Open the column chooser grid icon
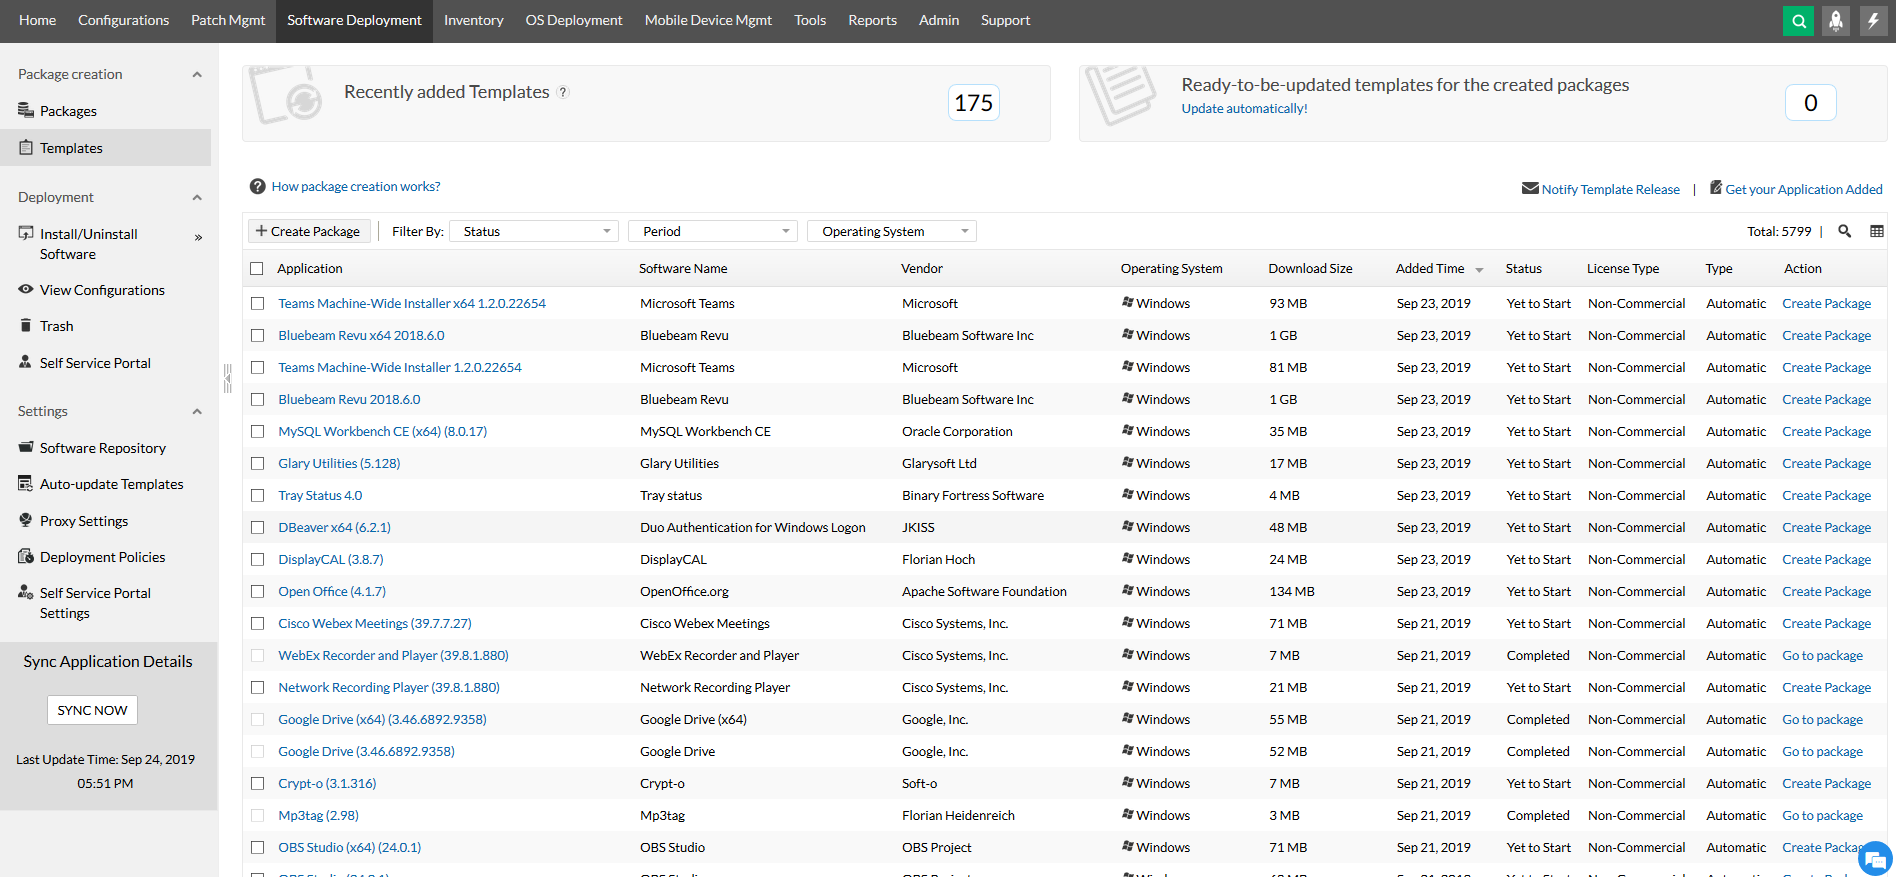The width and height of the screenshot is (1896, 877). [x=1877, y=231]
